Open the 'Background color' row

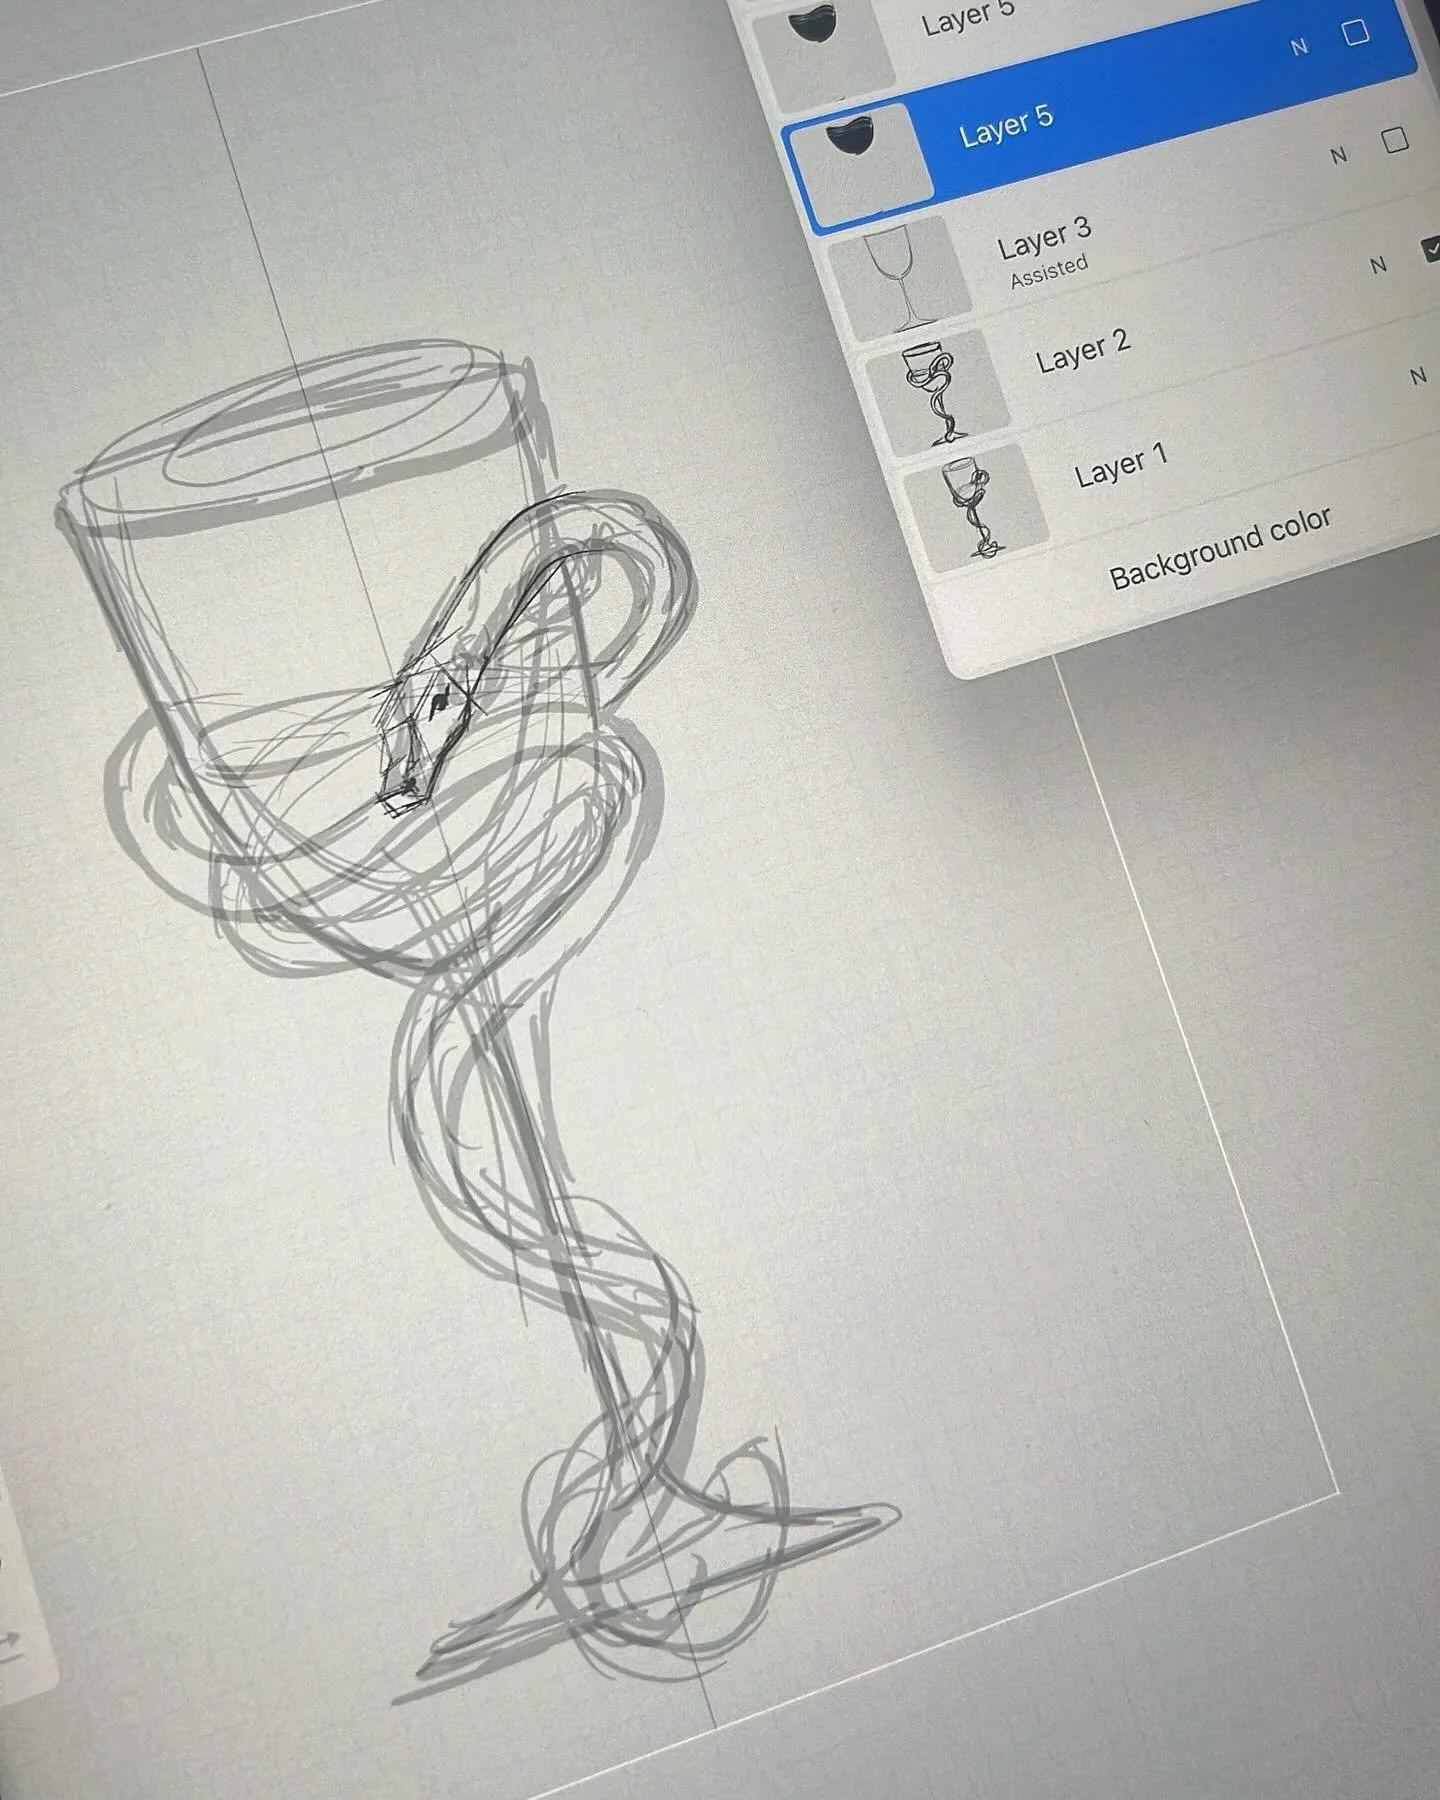click(1220, 546)
